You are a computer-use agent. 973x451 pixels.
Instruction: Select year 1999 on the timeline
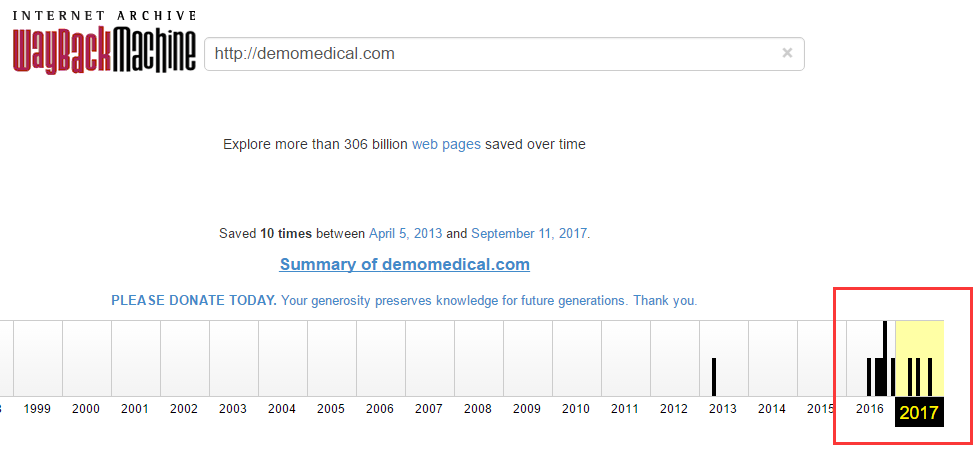click(x=37, y=409)
